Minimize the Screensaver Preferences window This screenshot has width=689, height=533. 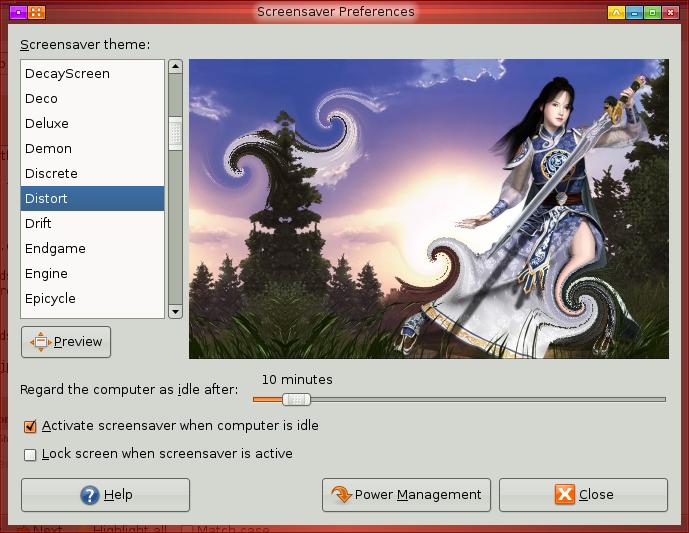[x=634, y=12]
